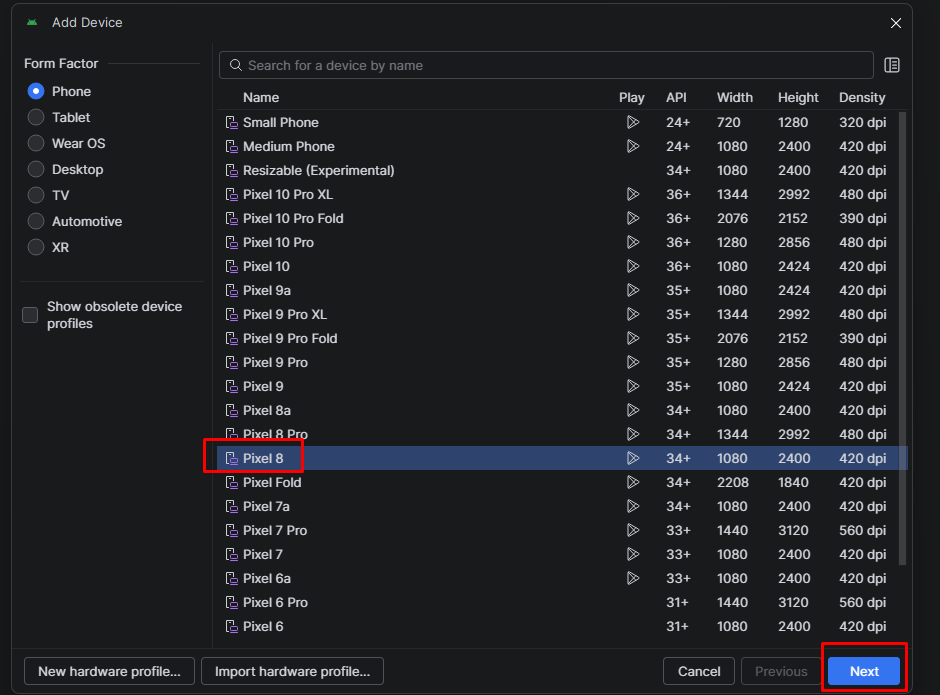Screen dimensions: 940x695
Task: Sort devices by Width column header
Action: 734,97
